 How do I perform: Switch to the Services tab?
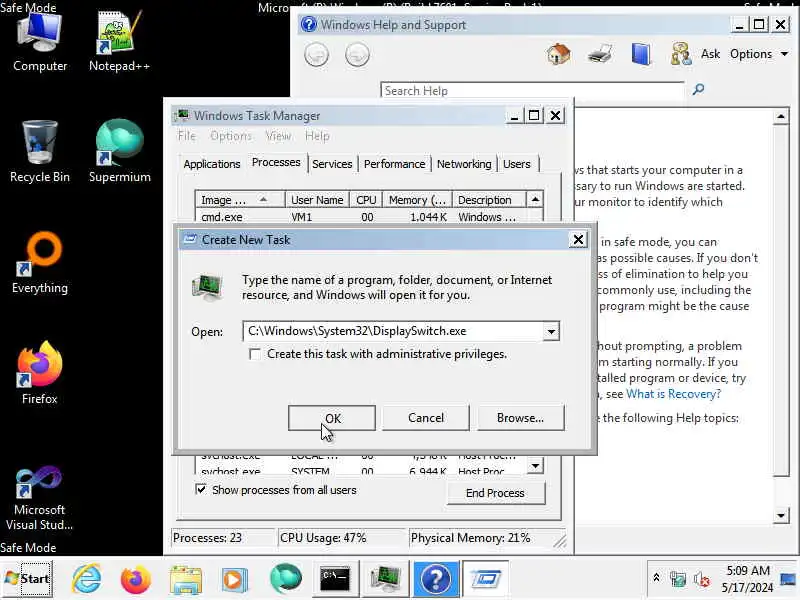[x=332, y=164]
